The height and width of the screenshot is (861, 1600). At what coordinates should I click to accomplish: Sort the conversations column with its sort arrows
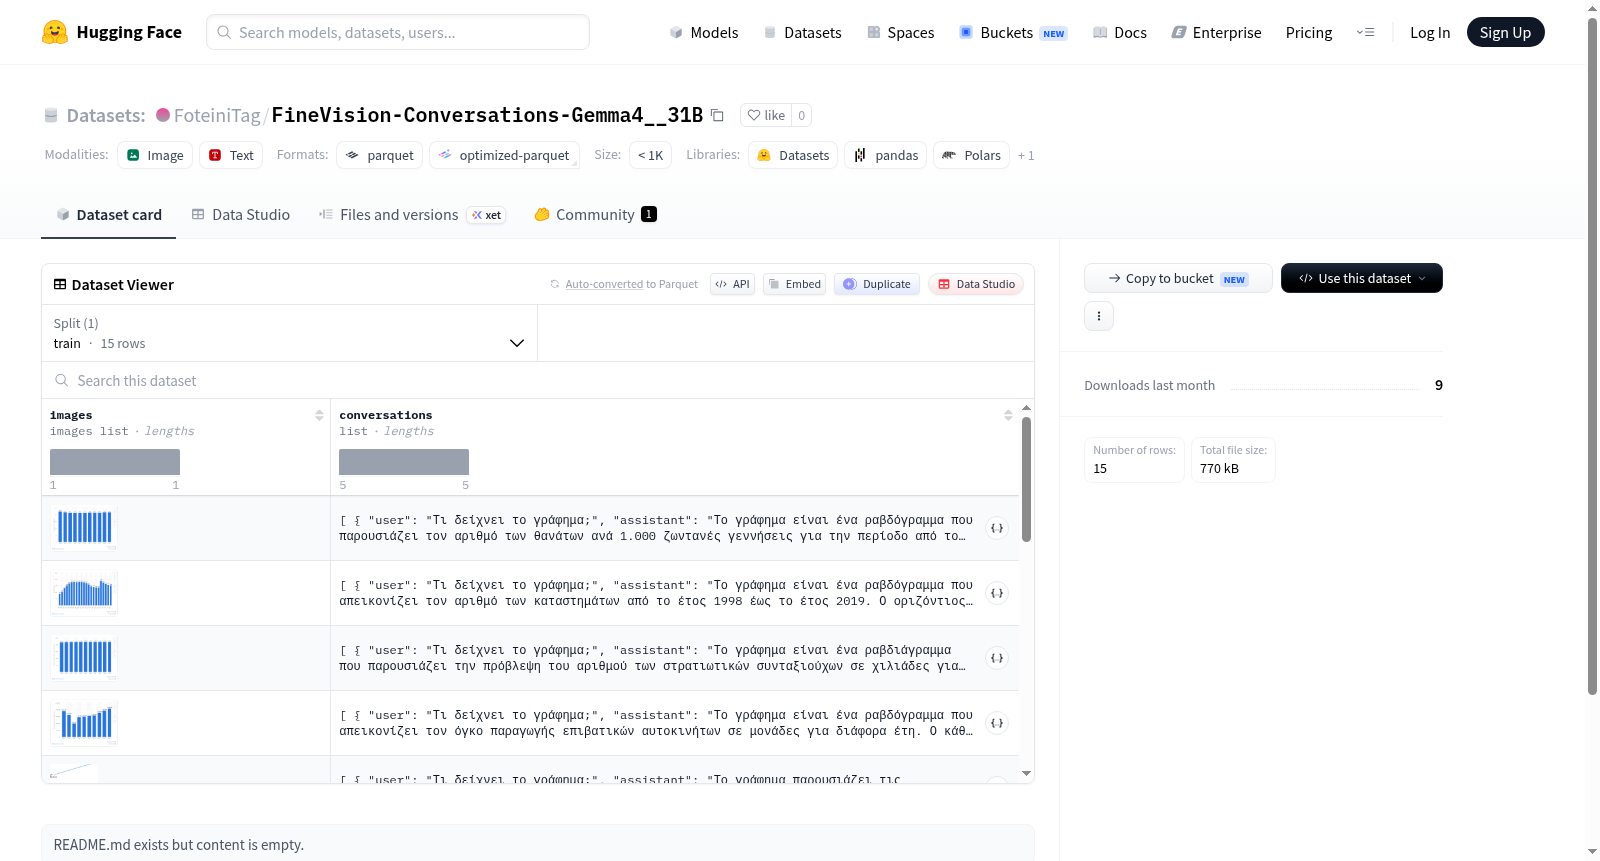pyautogui.click(x=1008, y=415)
